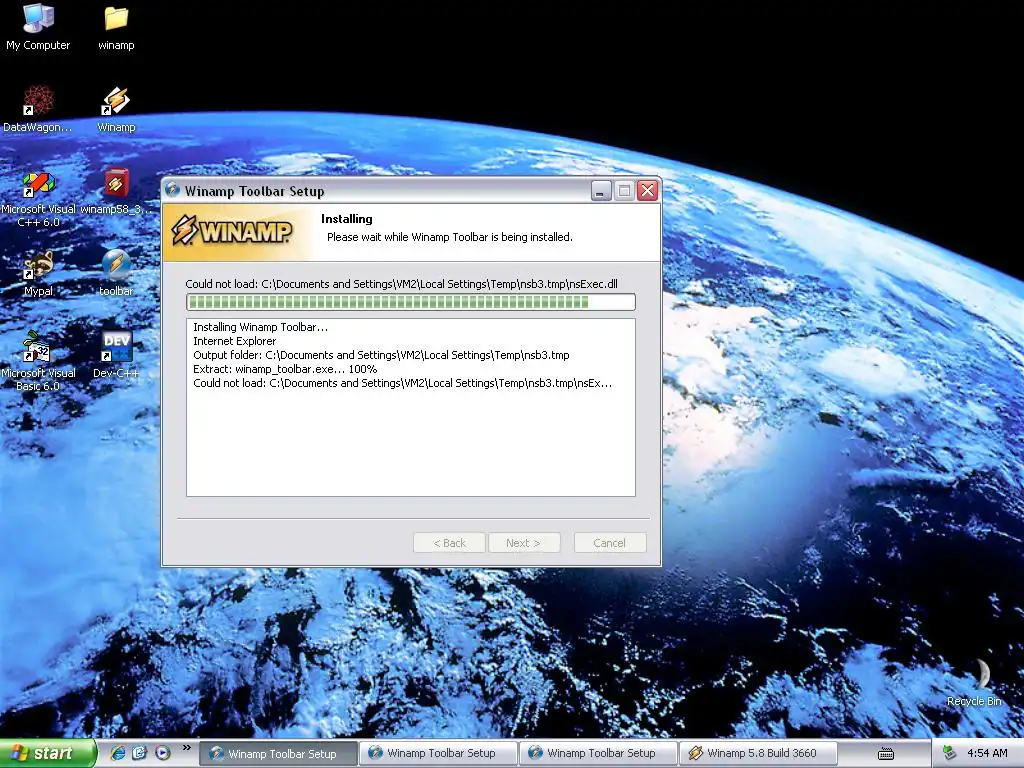Minimize the Winamp Toolbar Setup window
1024x768 pixels.
point(601,191)
